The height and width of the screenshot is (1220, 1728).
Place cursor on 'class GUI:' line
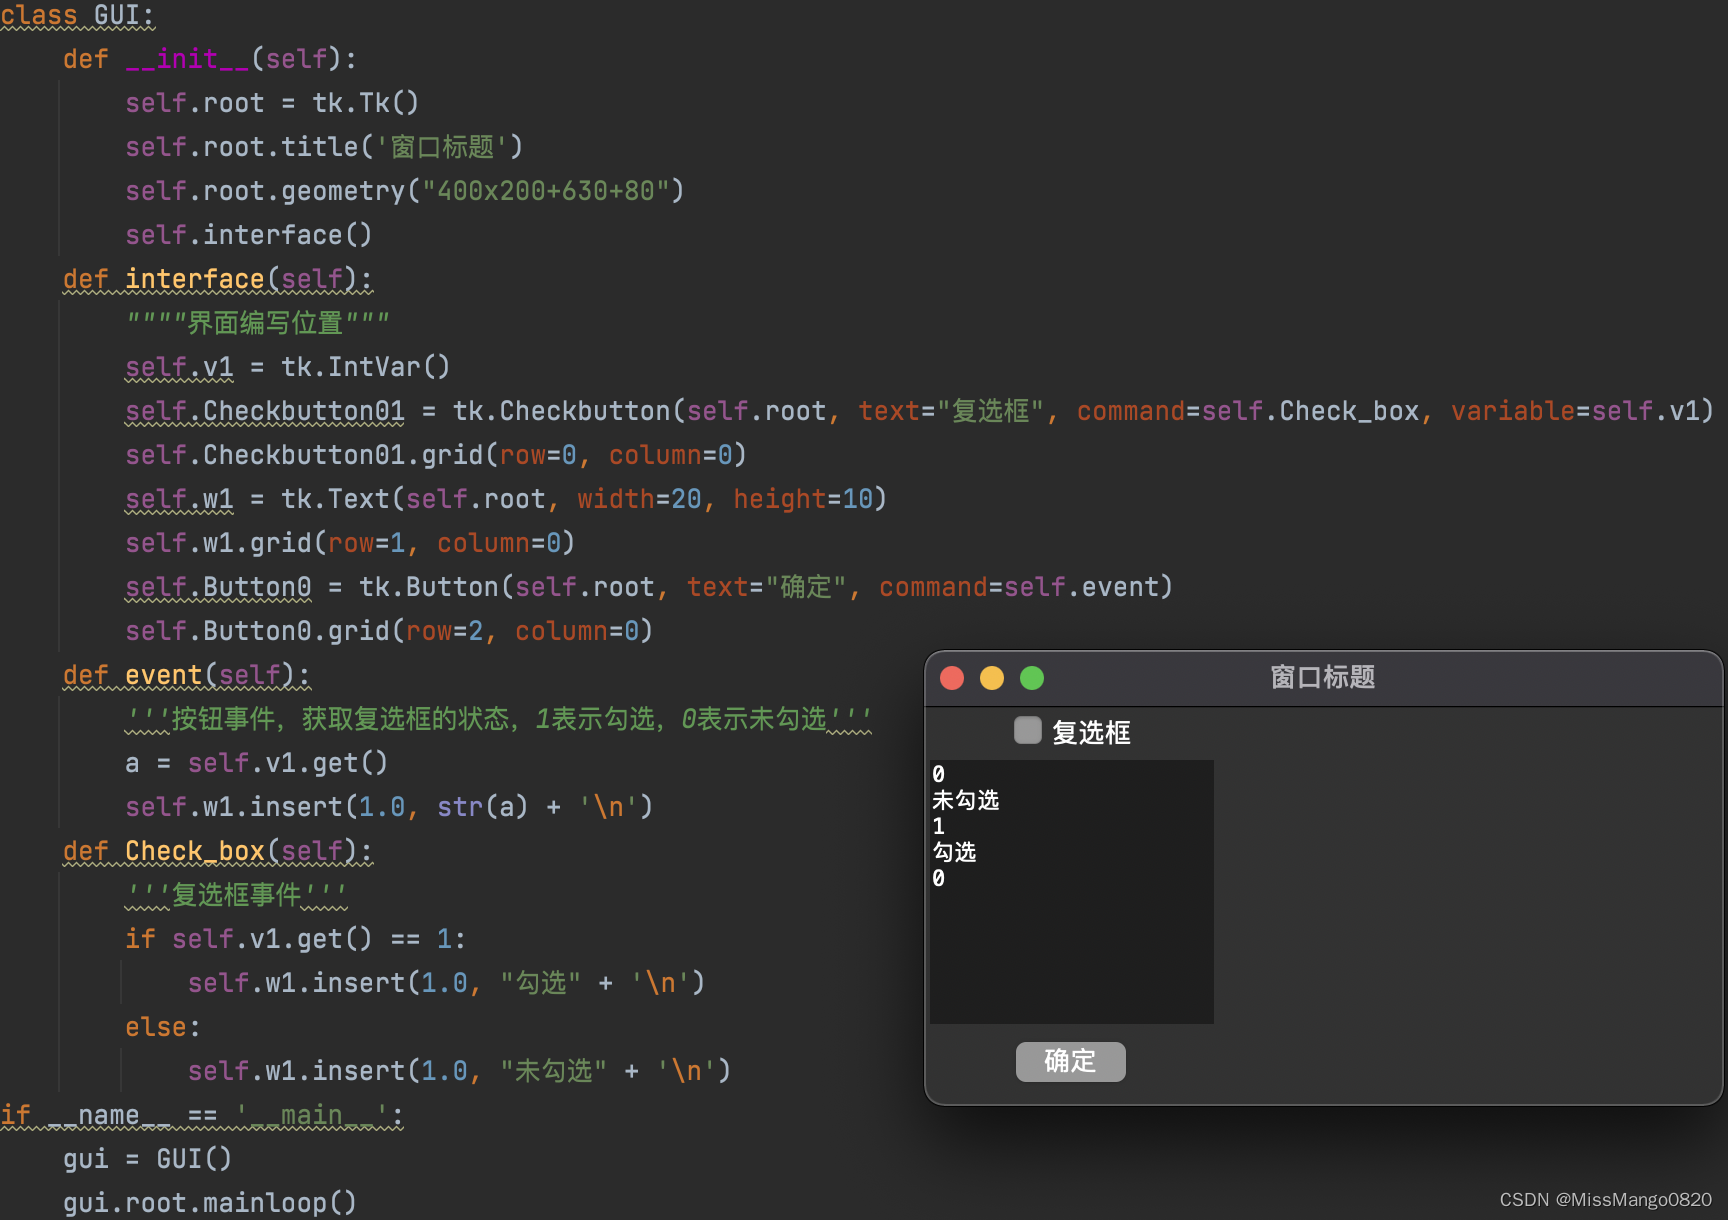(77, 15)
